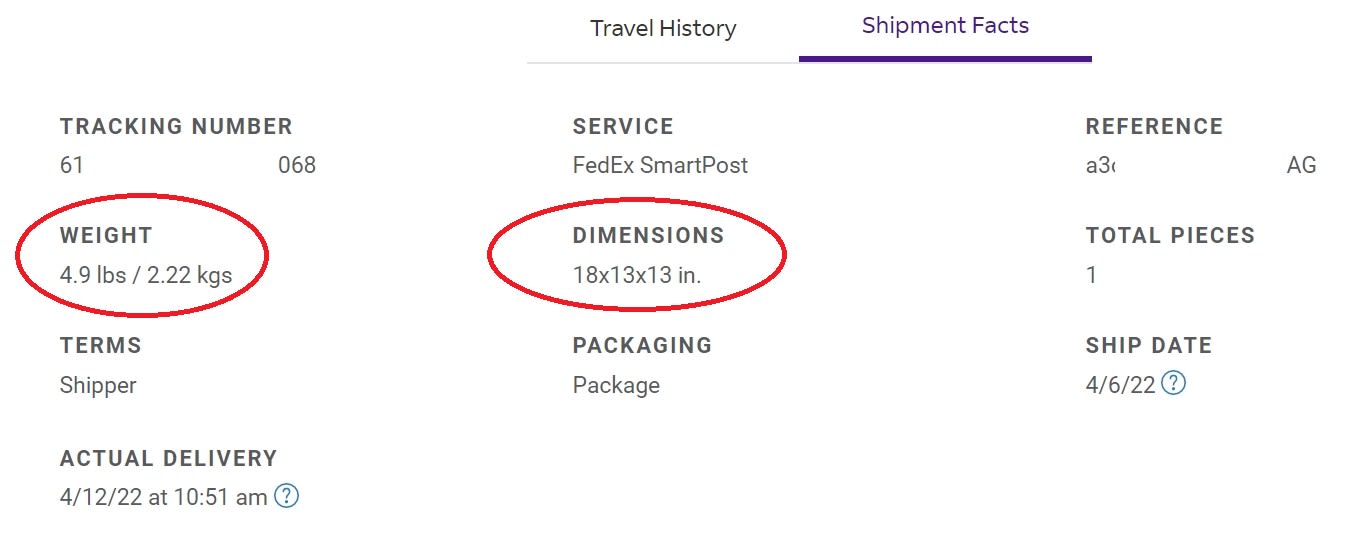Click the ACTUAL DELIVERY heading
Viewport: 1371px width, 547px height.
168,459
